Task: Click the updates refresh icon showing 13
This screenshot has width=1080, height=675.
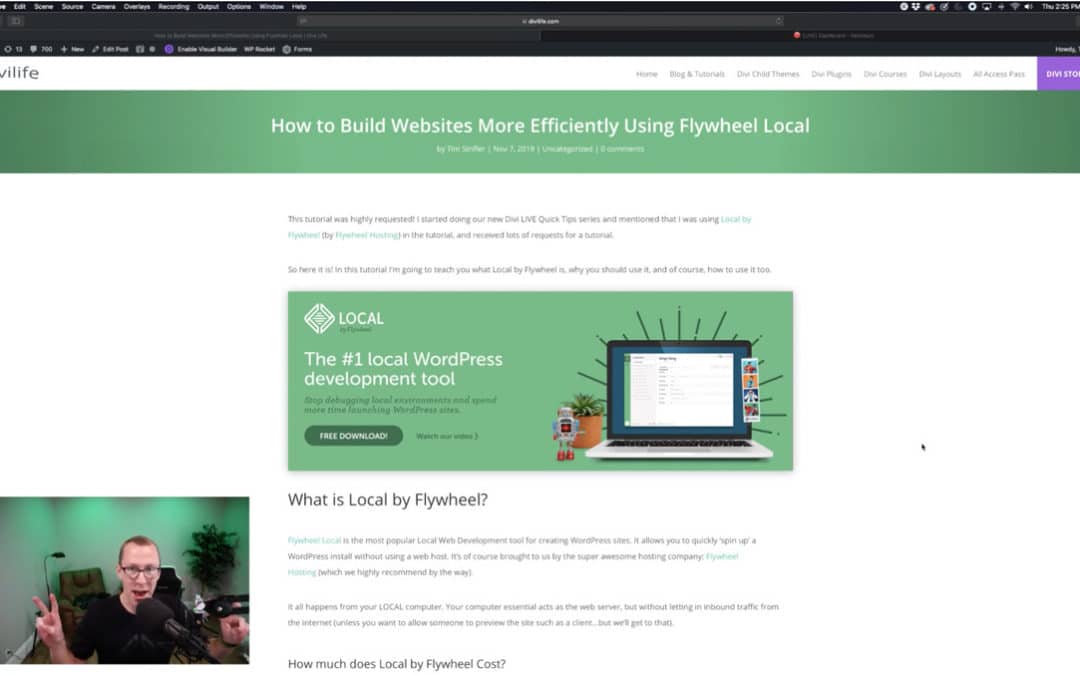Action: coord(12,47)
